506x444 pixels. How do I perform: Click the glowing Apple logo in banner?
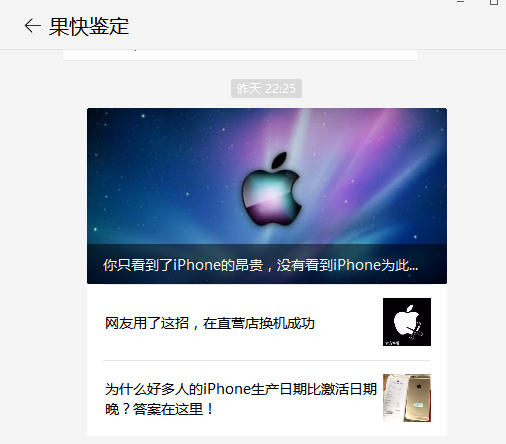pos(271,189)
